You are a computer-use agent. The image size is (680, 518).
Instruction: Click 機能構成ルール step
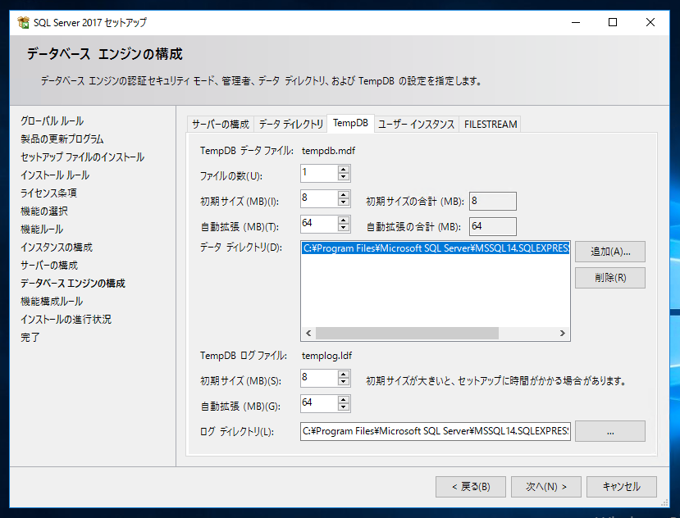pyautogui.click(x=52, y=301)
